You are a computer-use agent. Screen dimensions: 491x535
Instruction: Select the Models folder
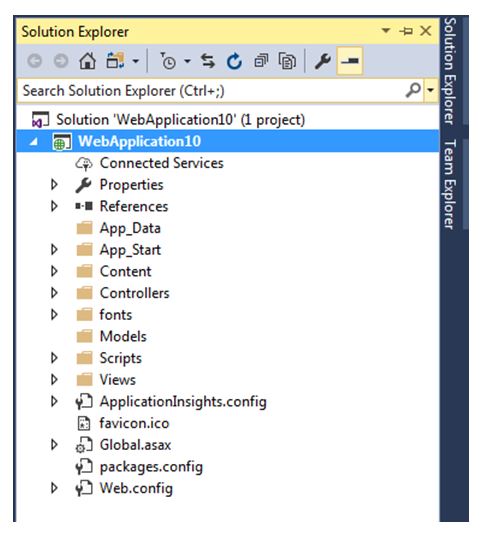pyautogui.click(x=123, y=336)
